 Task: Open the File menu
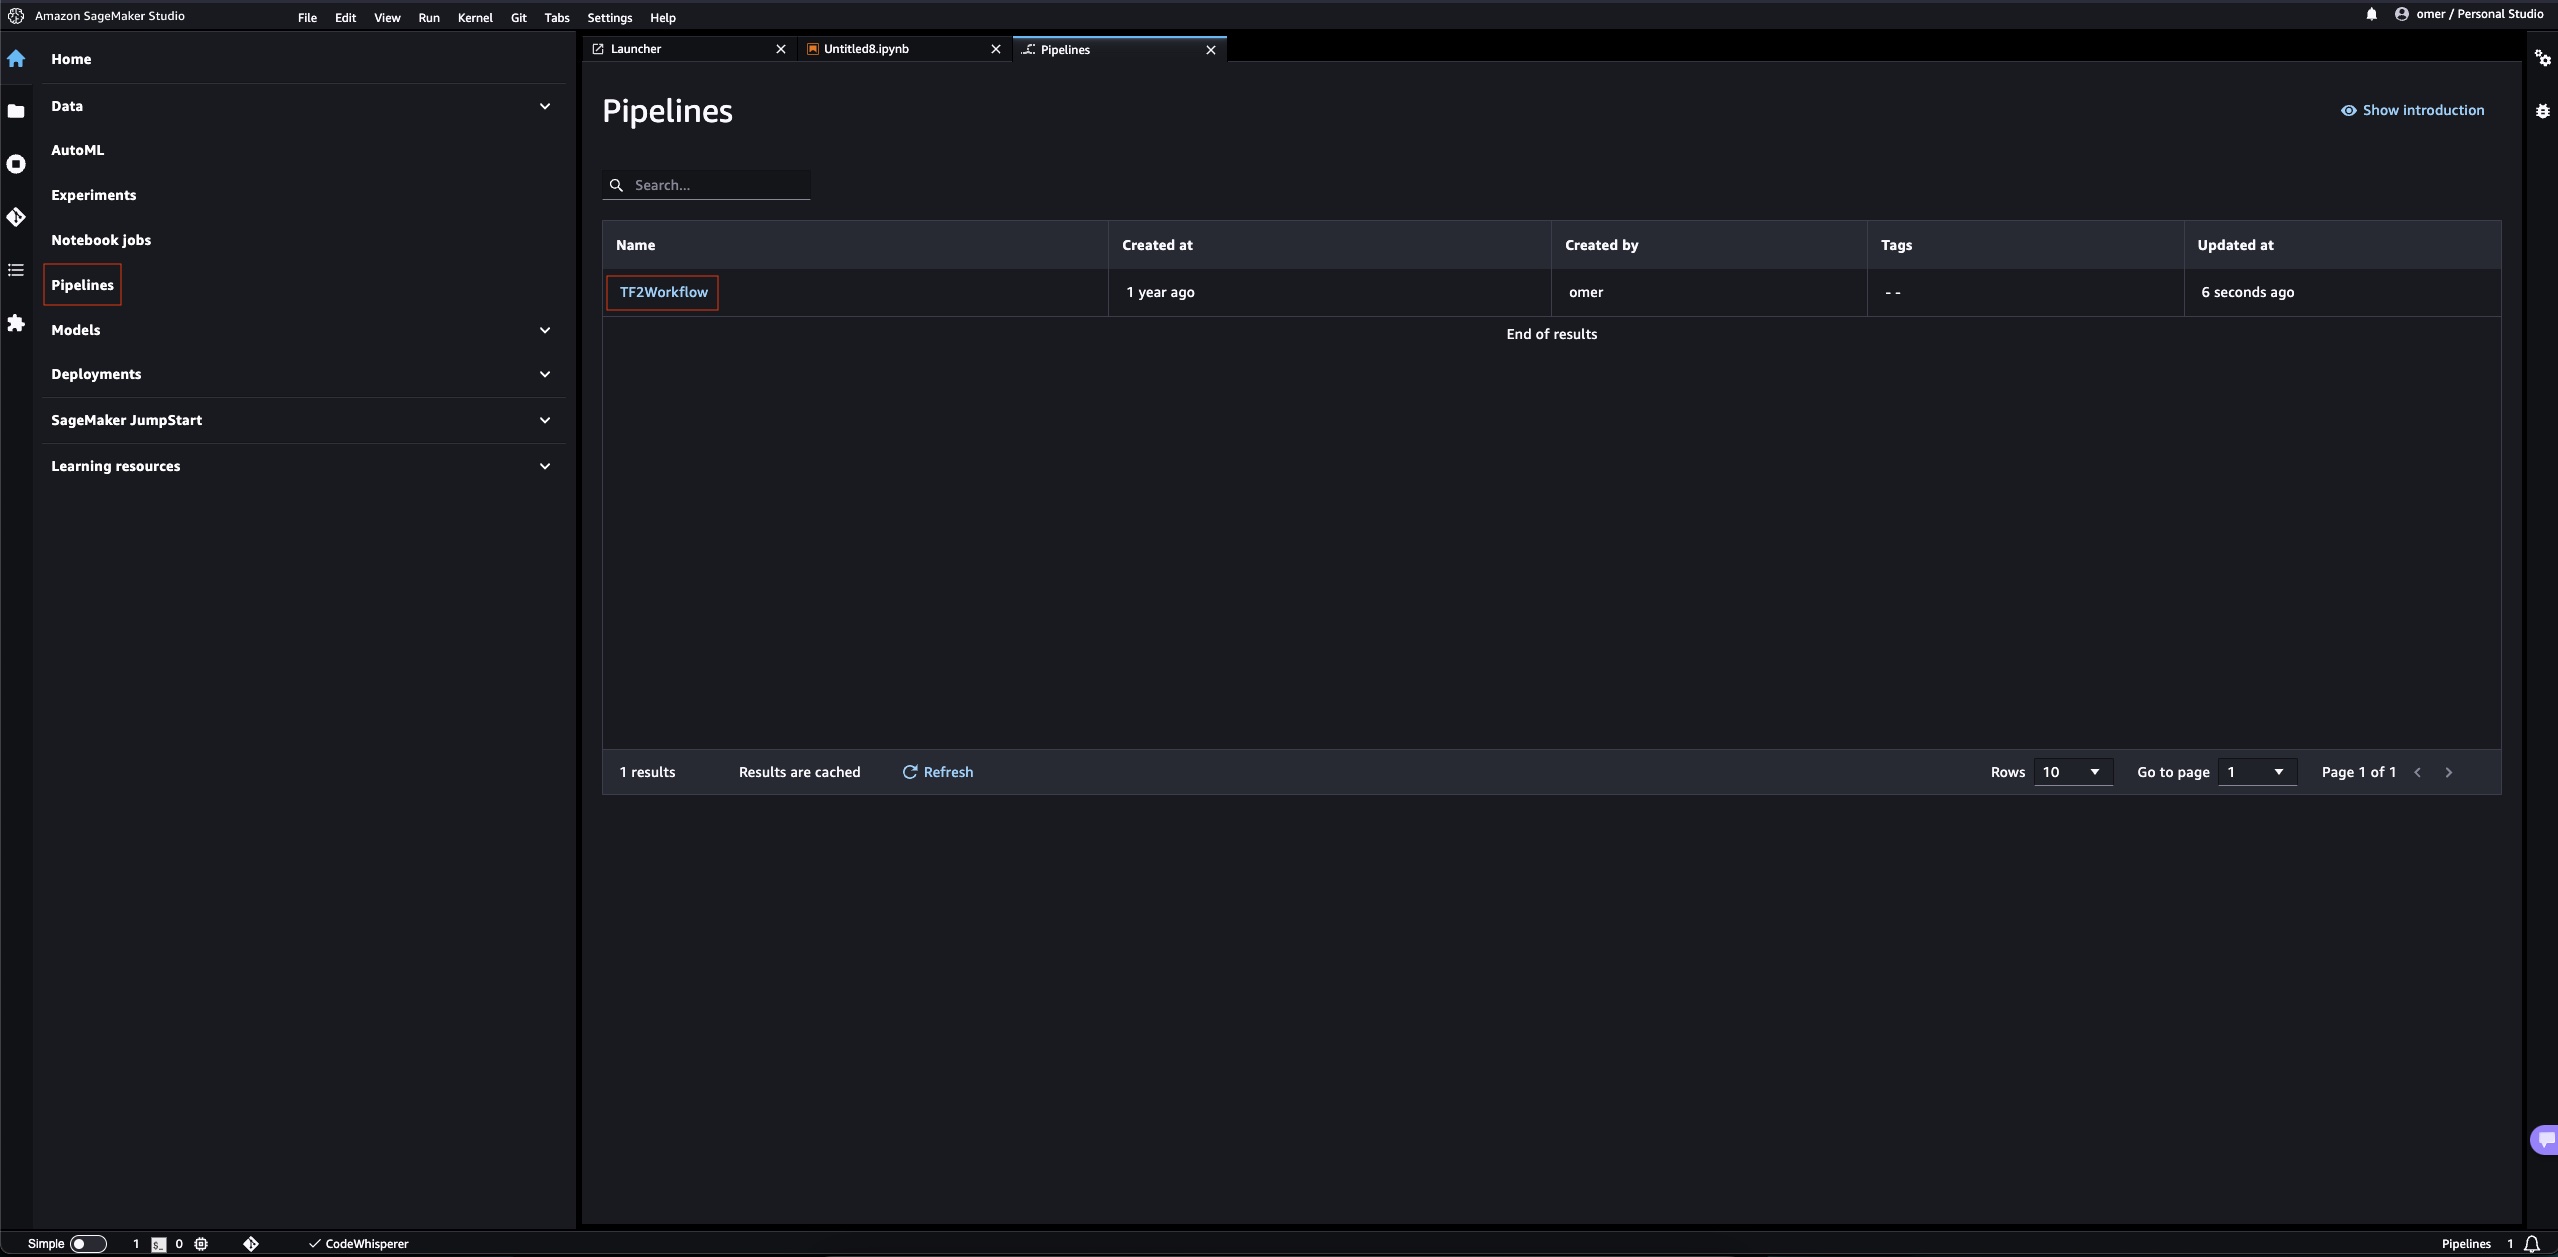click(307, 18)
